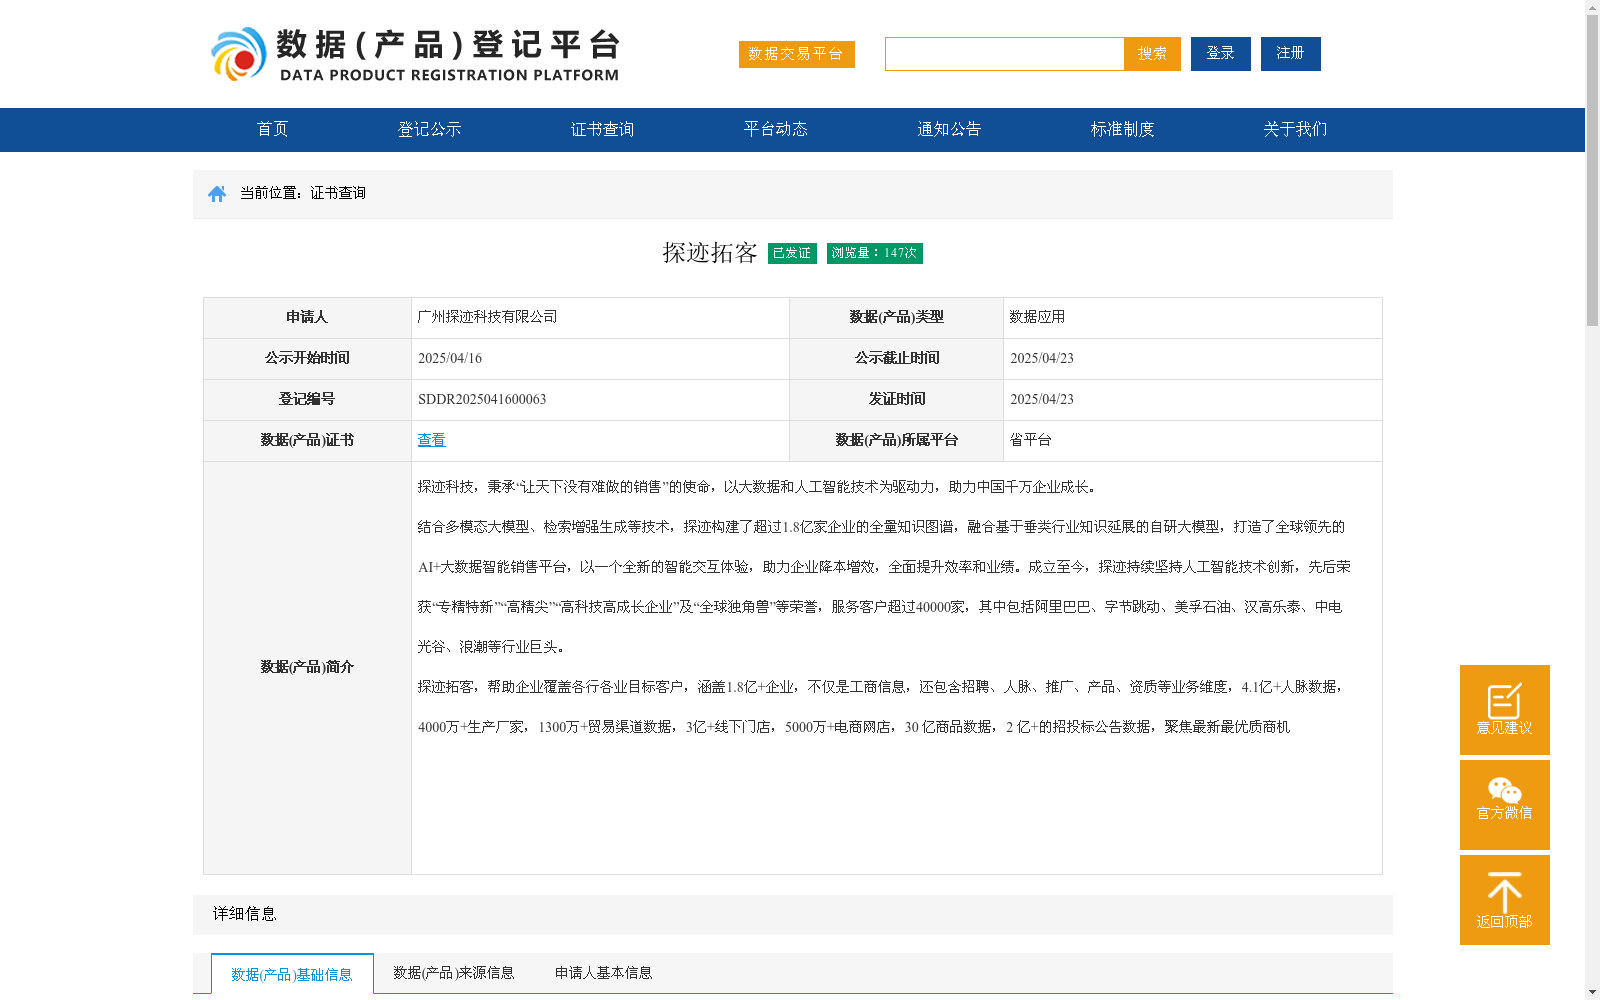The image size is (1600, 1000).
Task: Select 数据应用 type cell
Action: point(1192,317)
